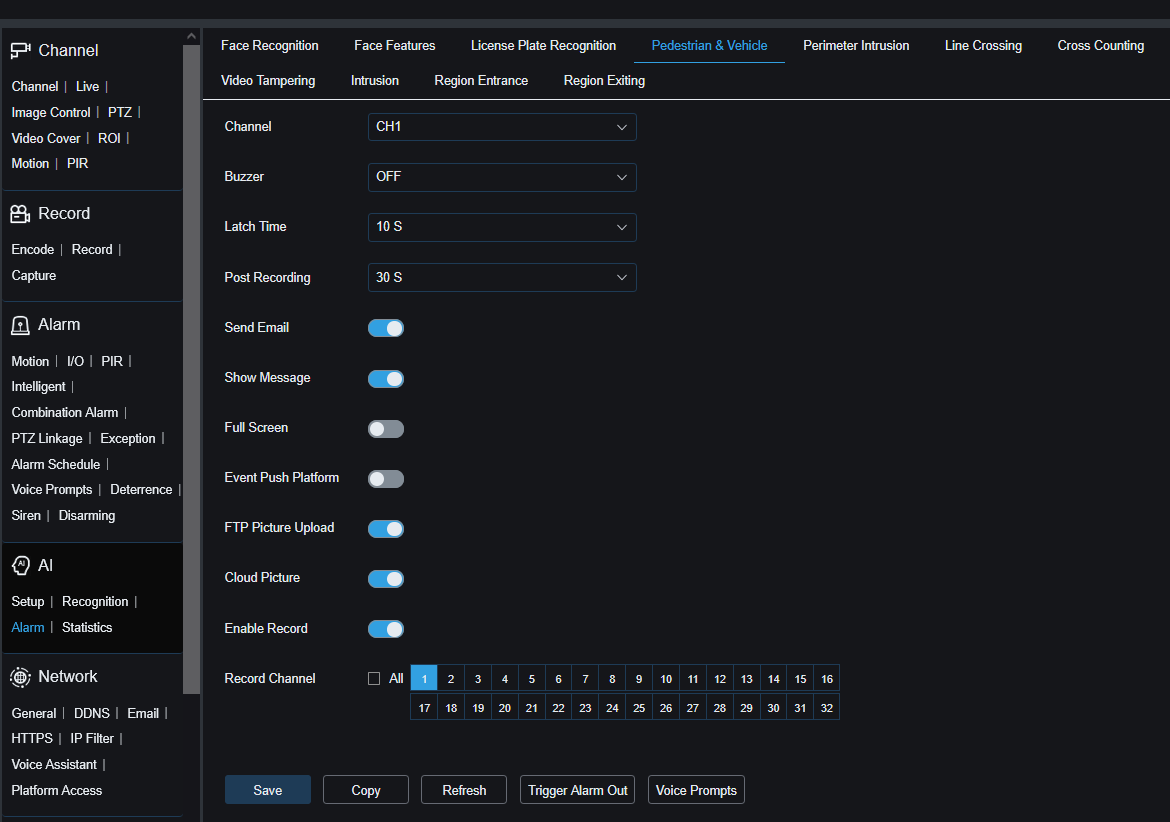
Task: Enable the Full Screen switch
Action: (x=386, y=429)
